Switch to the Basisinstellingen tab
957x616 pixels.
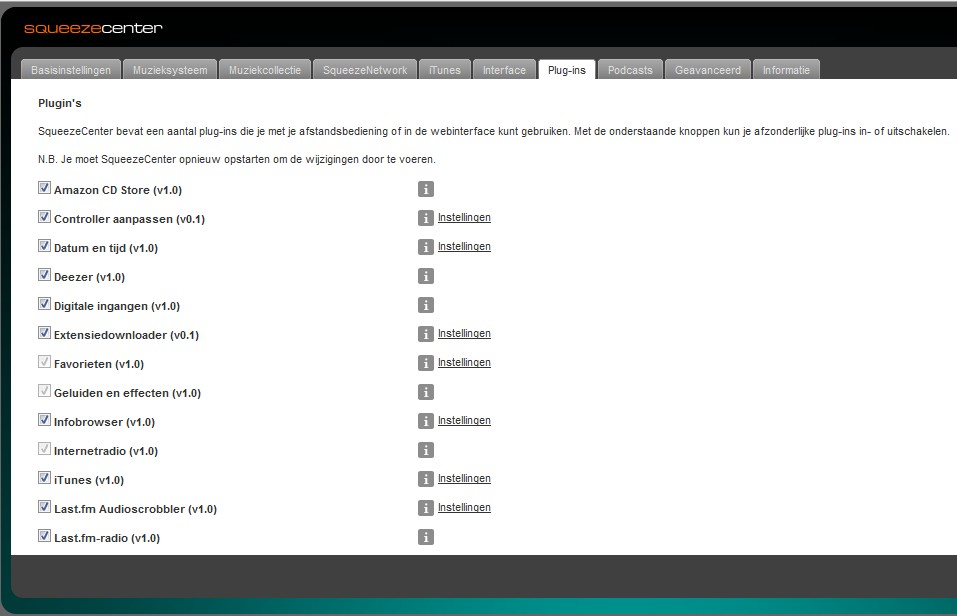click(x=71, y=70)
